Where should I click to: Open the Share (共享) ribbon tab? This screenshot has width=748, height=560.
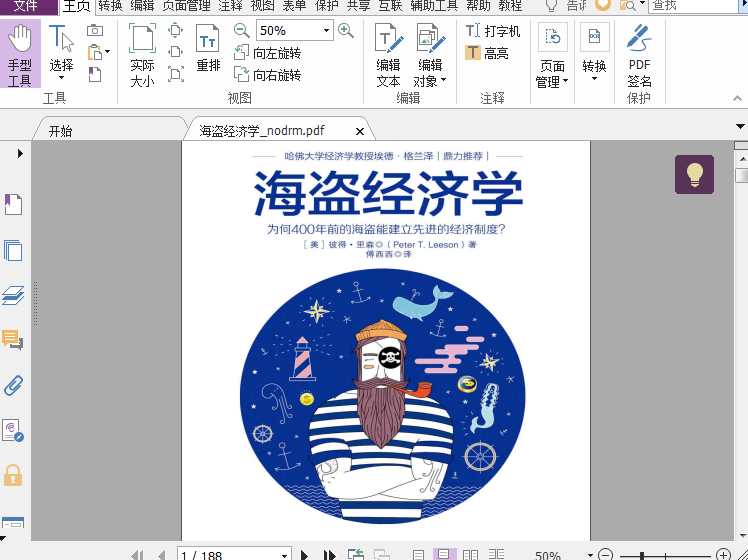358,6
